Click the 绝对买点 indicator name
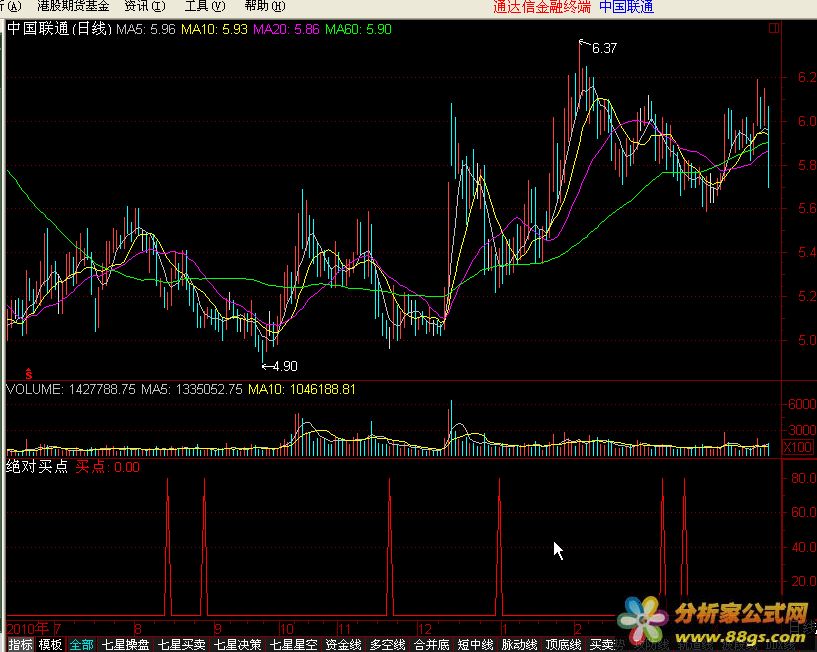 (x=38, y=466)
